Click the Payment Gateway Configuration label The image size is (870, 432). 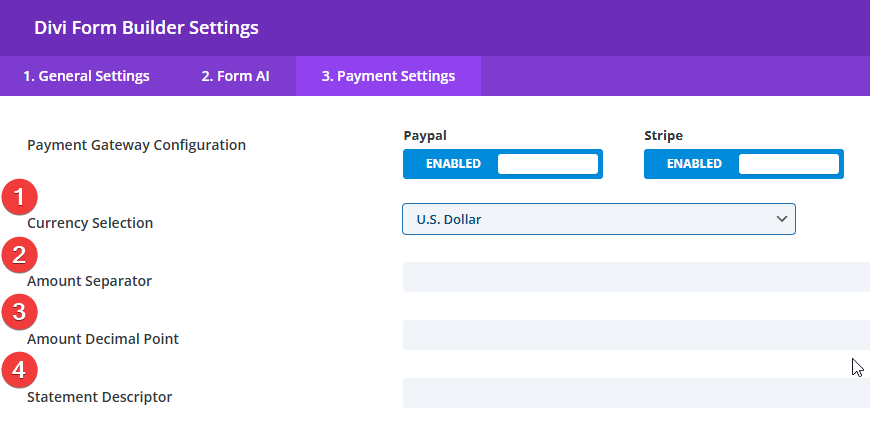(136, 145)
